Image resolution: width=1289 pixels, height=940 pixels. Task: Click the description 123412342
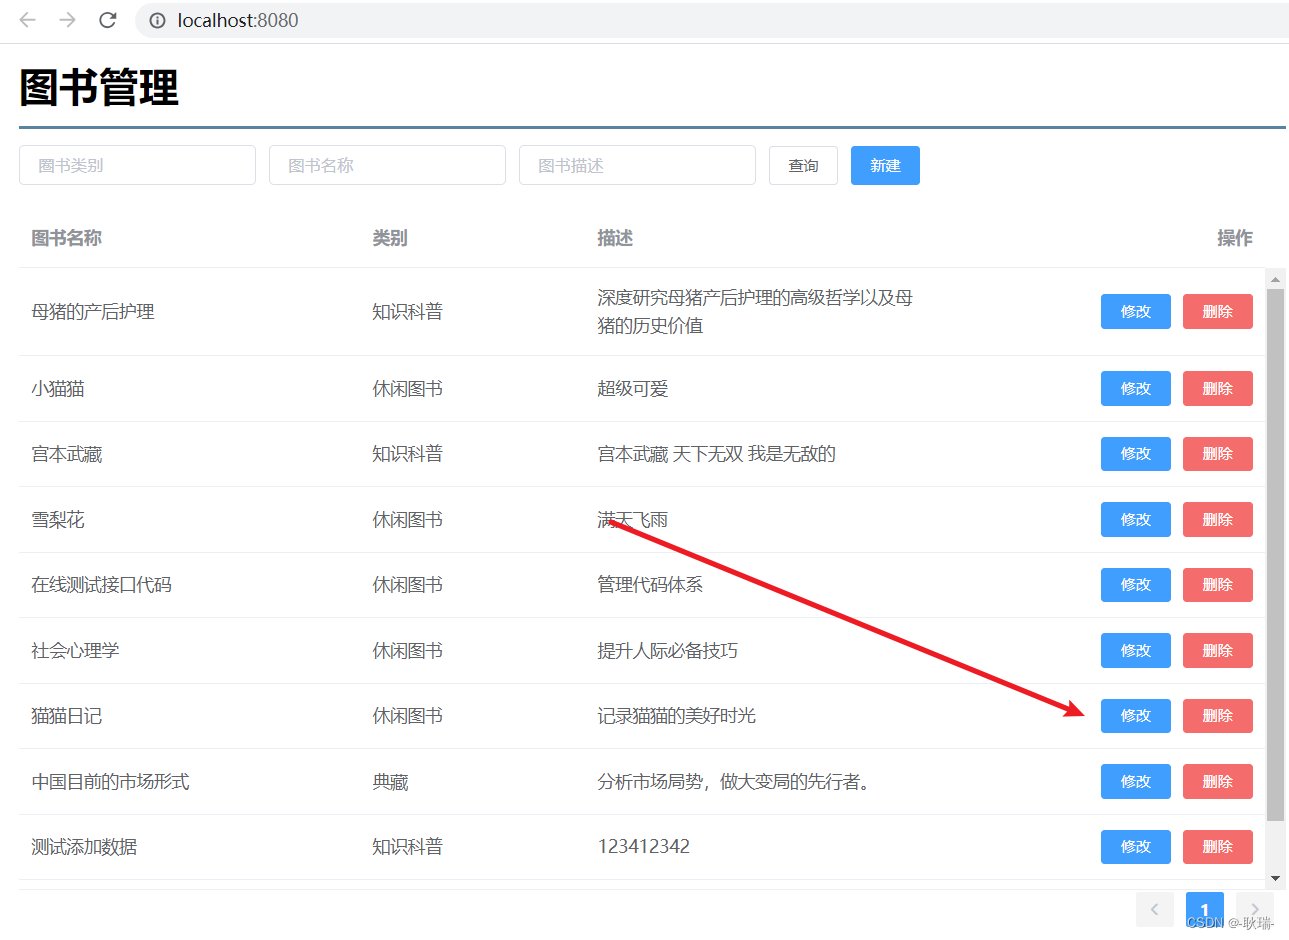[643, 847]
